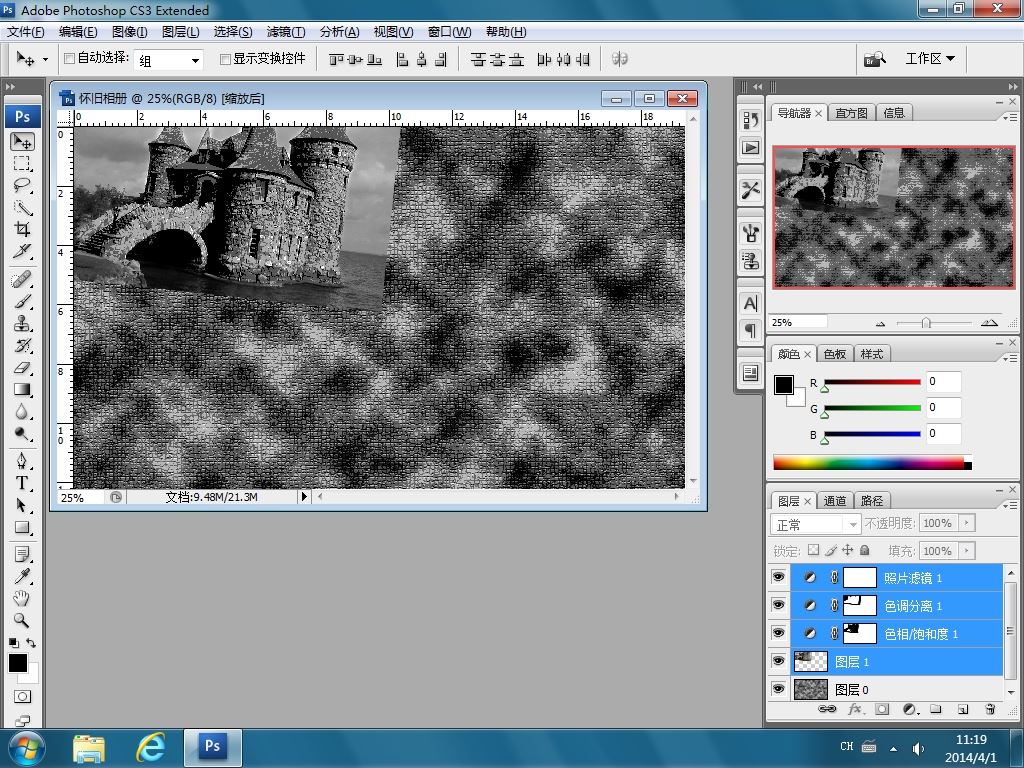Switch to the 通道 tab
1024x768 pixels.
tap(835, 501)
